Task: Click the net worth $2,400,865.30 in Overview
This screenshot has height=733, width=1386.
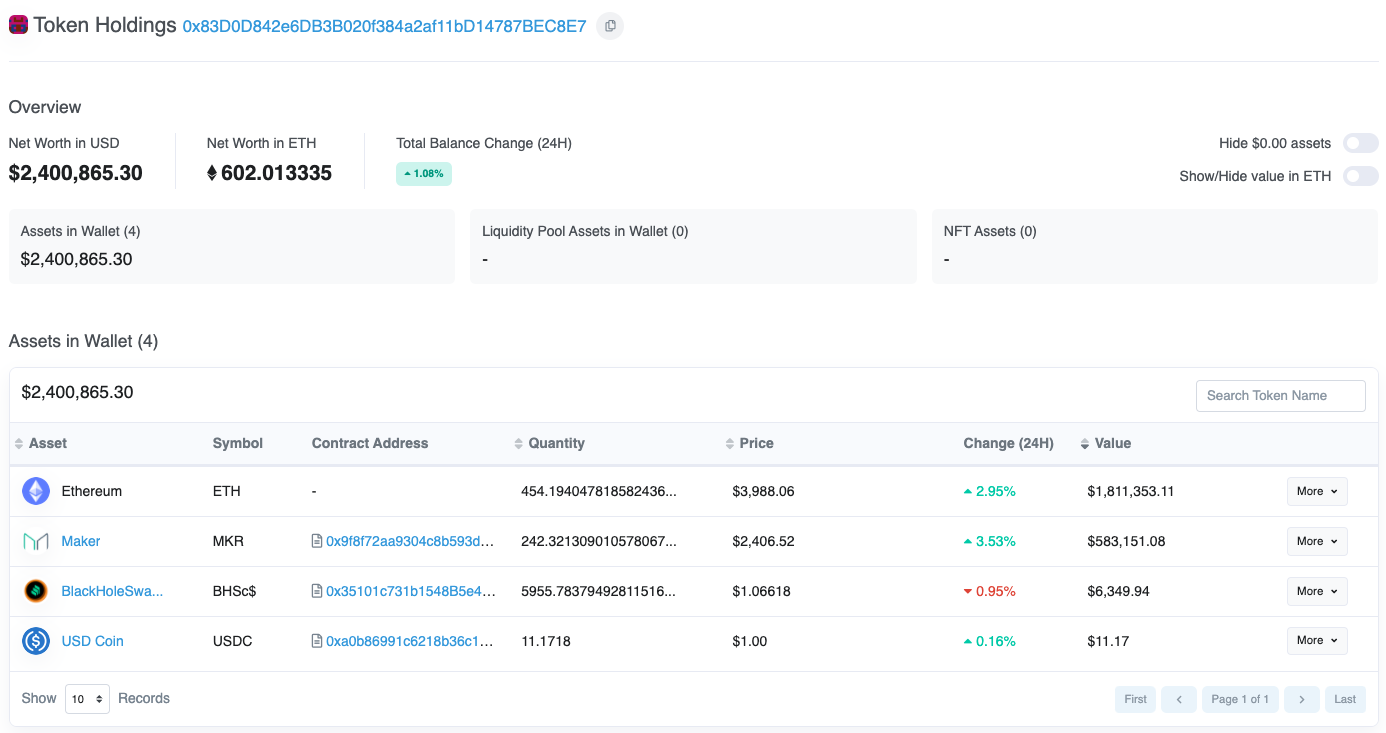Action: pos(76,173)
